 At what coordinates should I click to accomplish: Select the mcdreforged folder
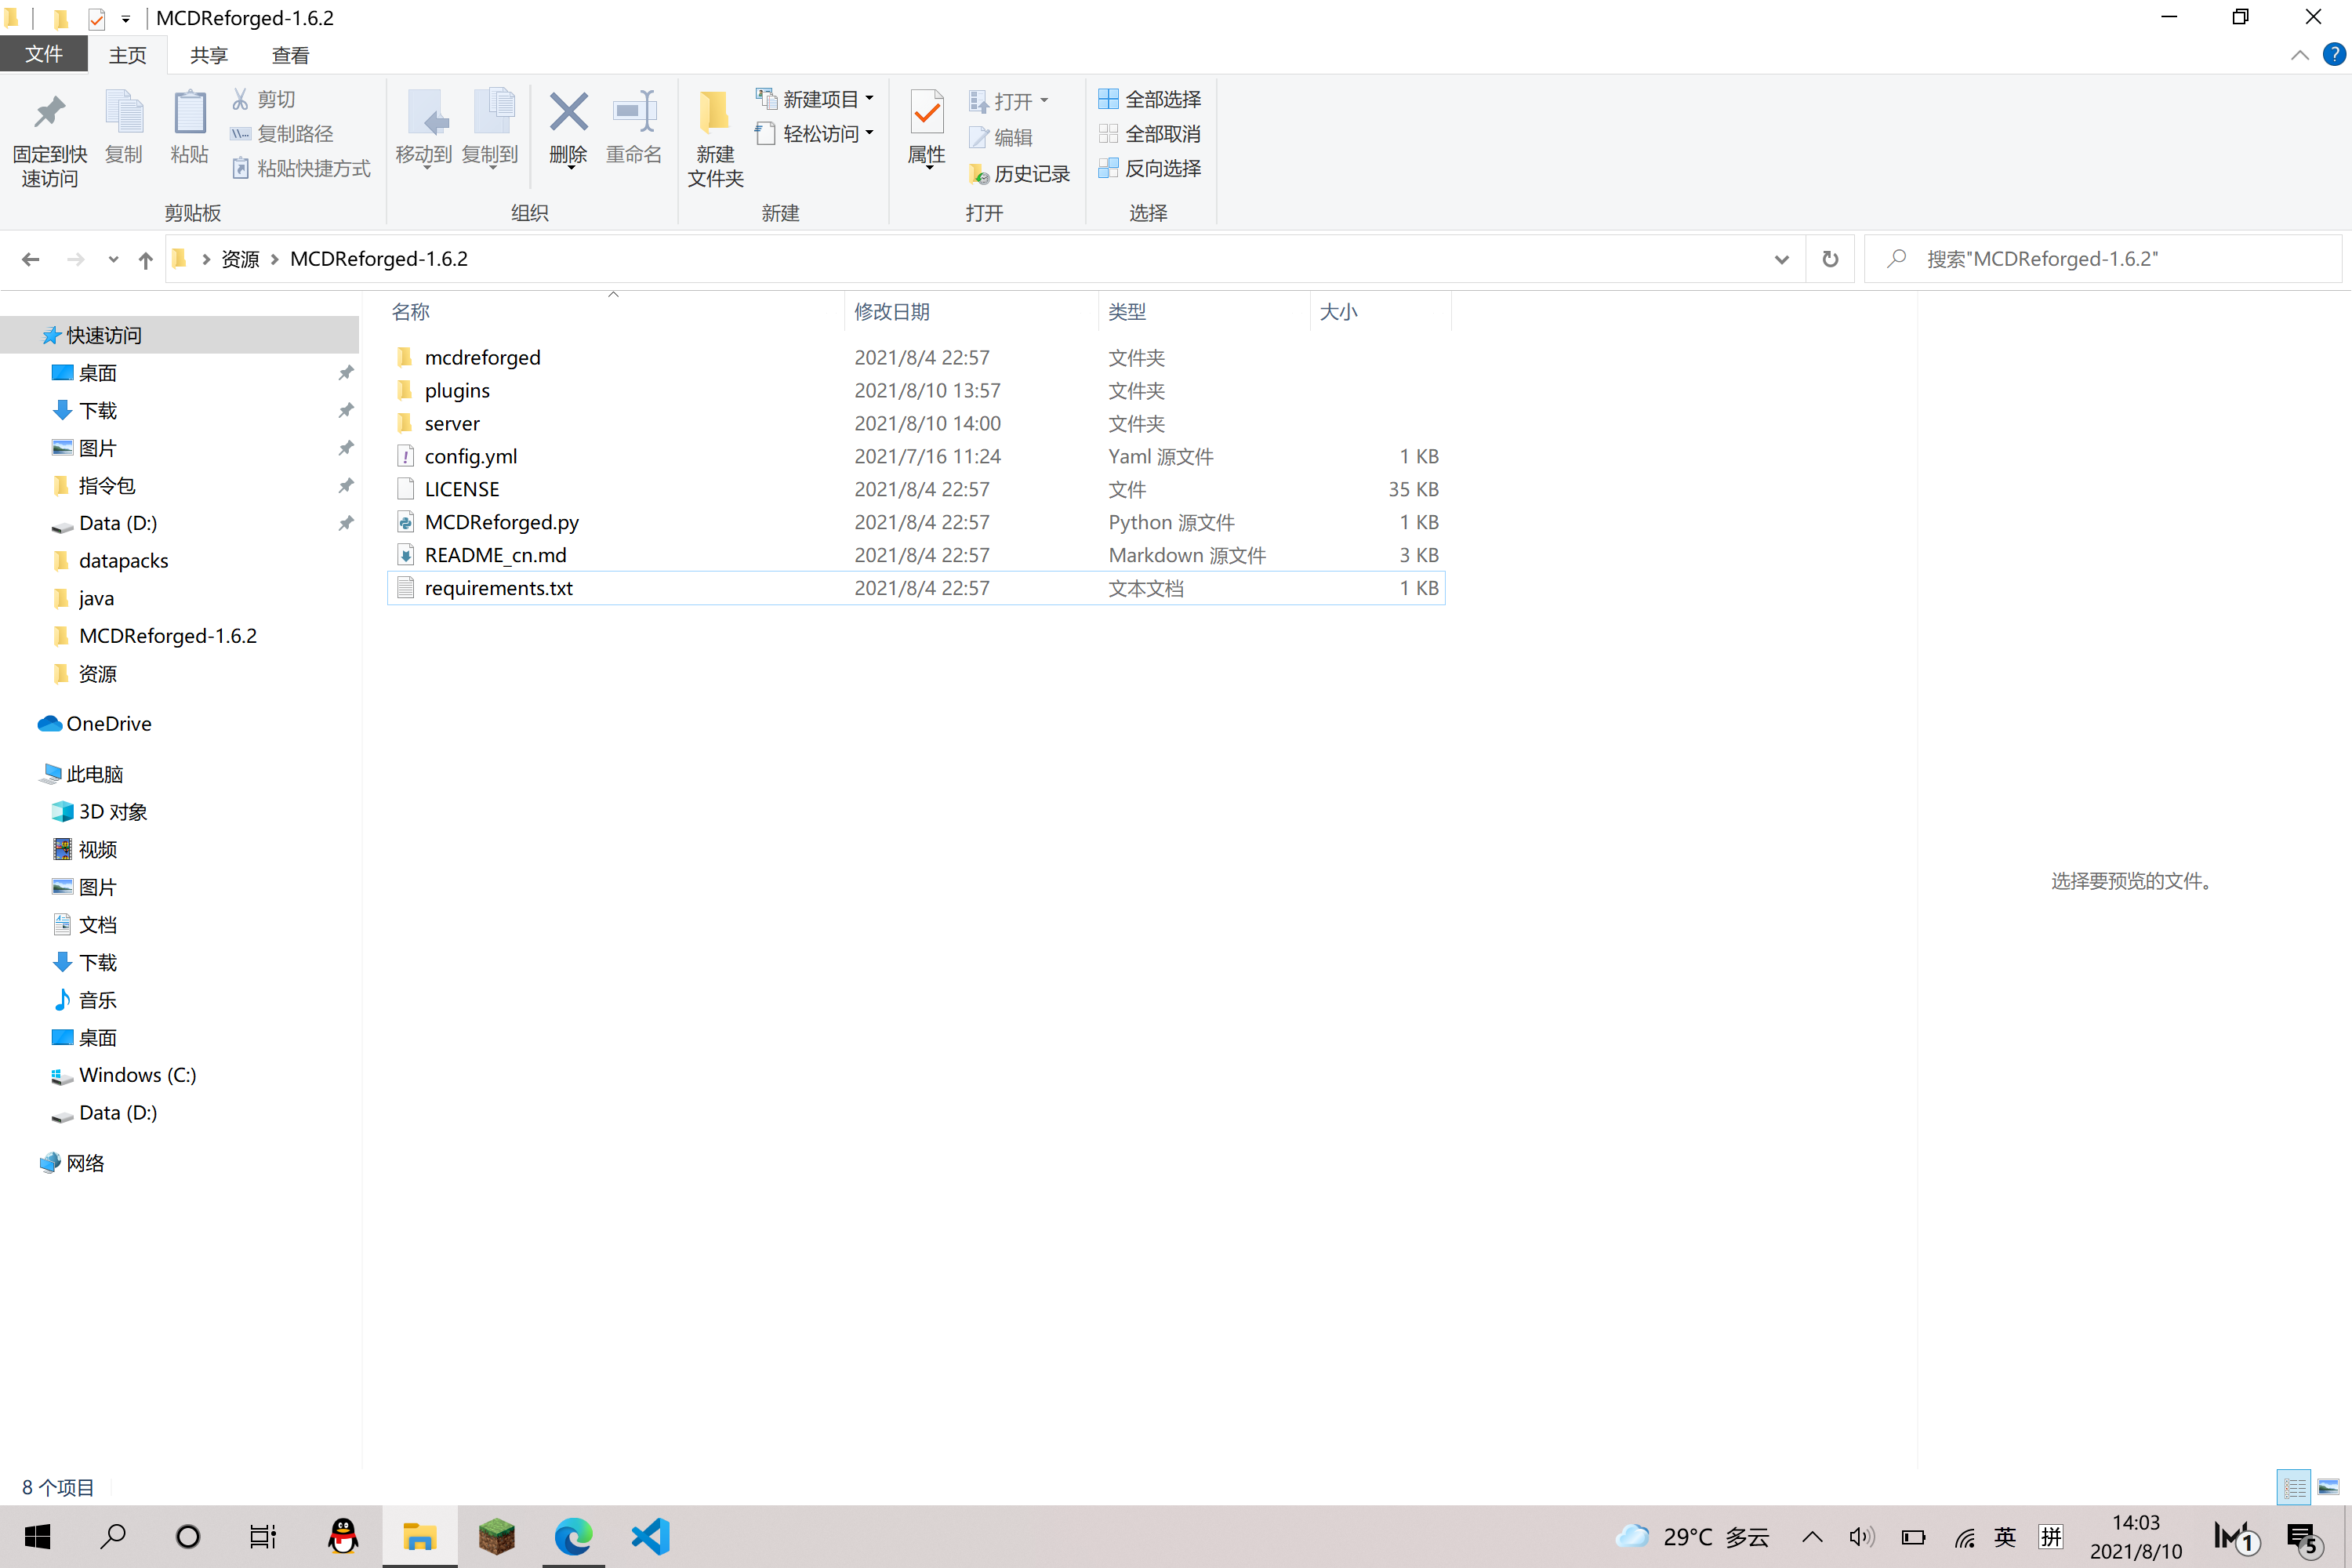[916, 357]
